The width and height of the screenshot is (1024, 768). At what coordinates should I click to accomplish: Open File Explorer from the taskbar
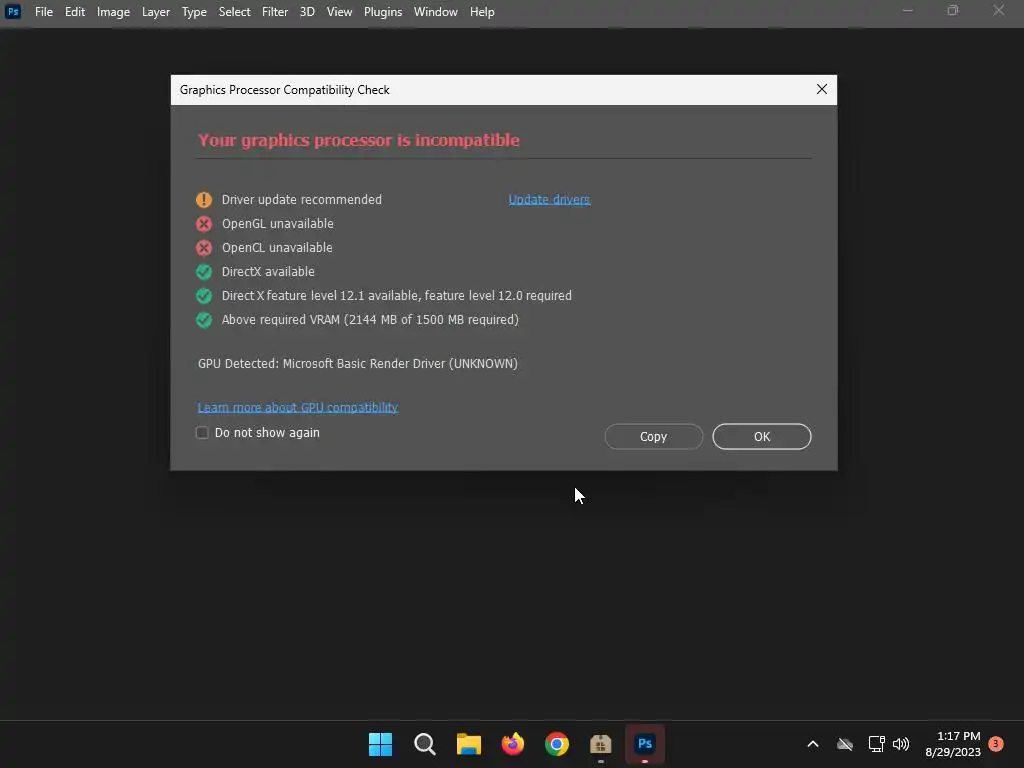click(469, 744)
